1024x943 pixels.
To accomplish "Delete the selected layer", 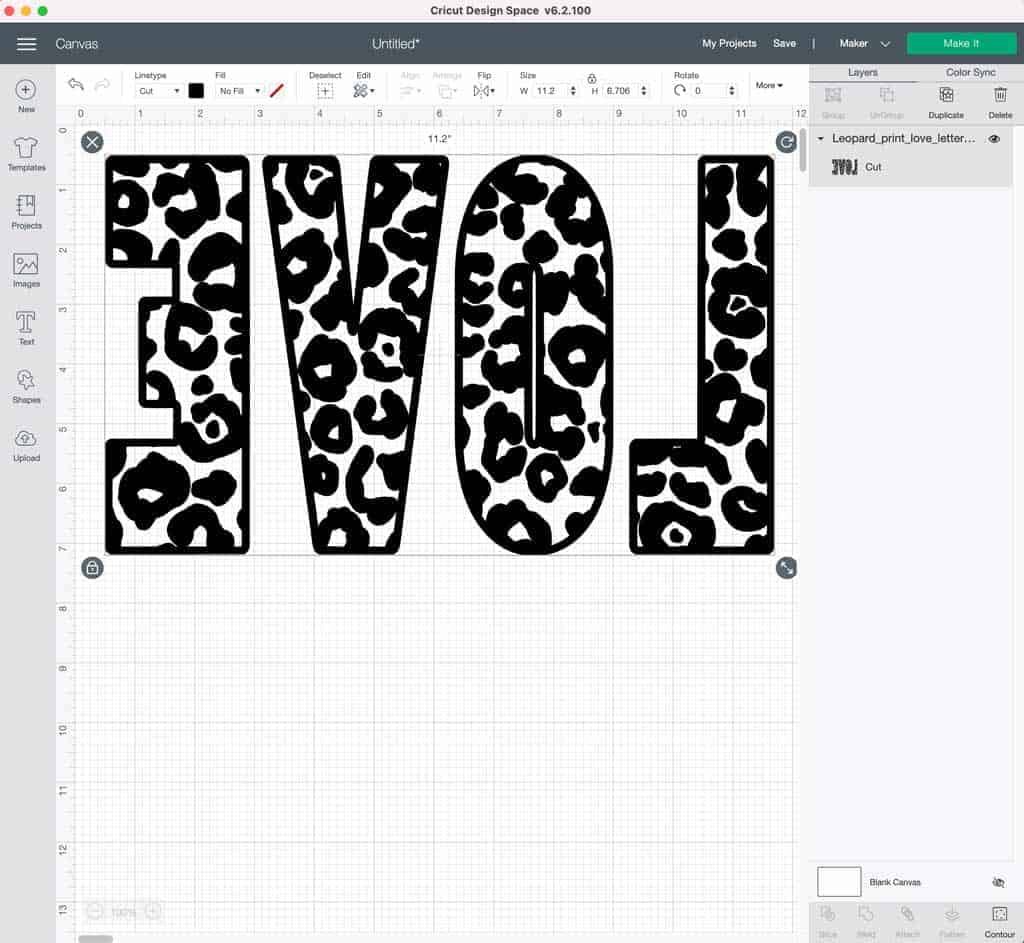I will coord(1000,103).
